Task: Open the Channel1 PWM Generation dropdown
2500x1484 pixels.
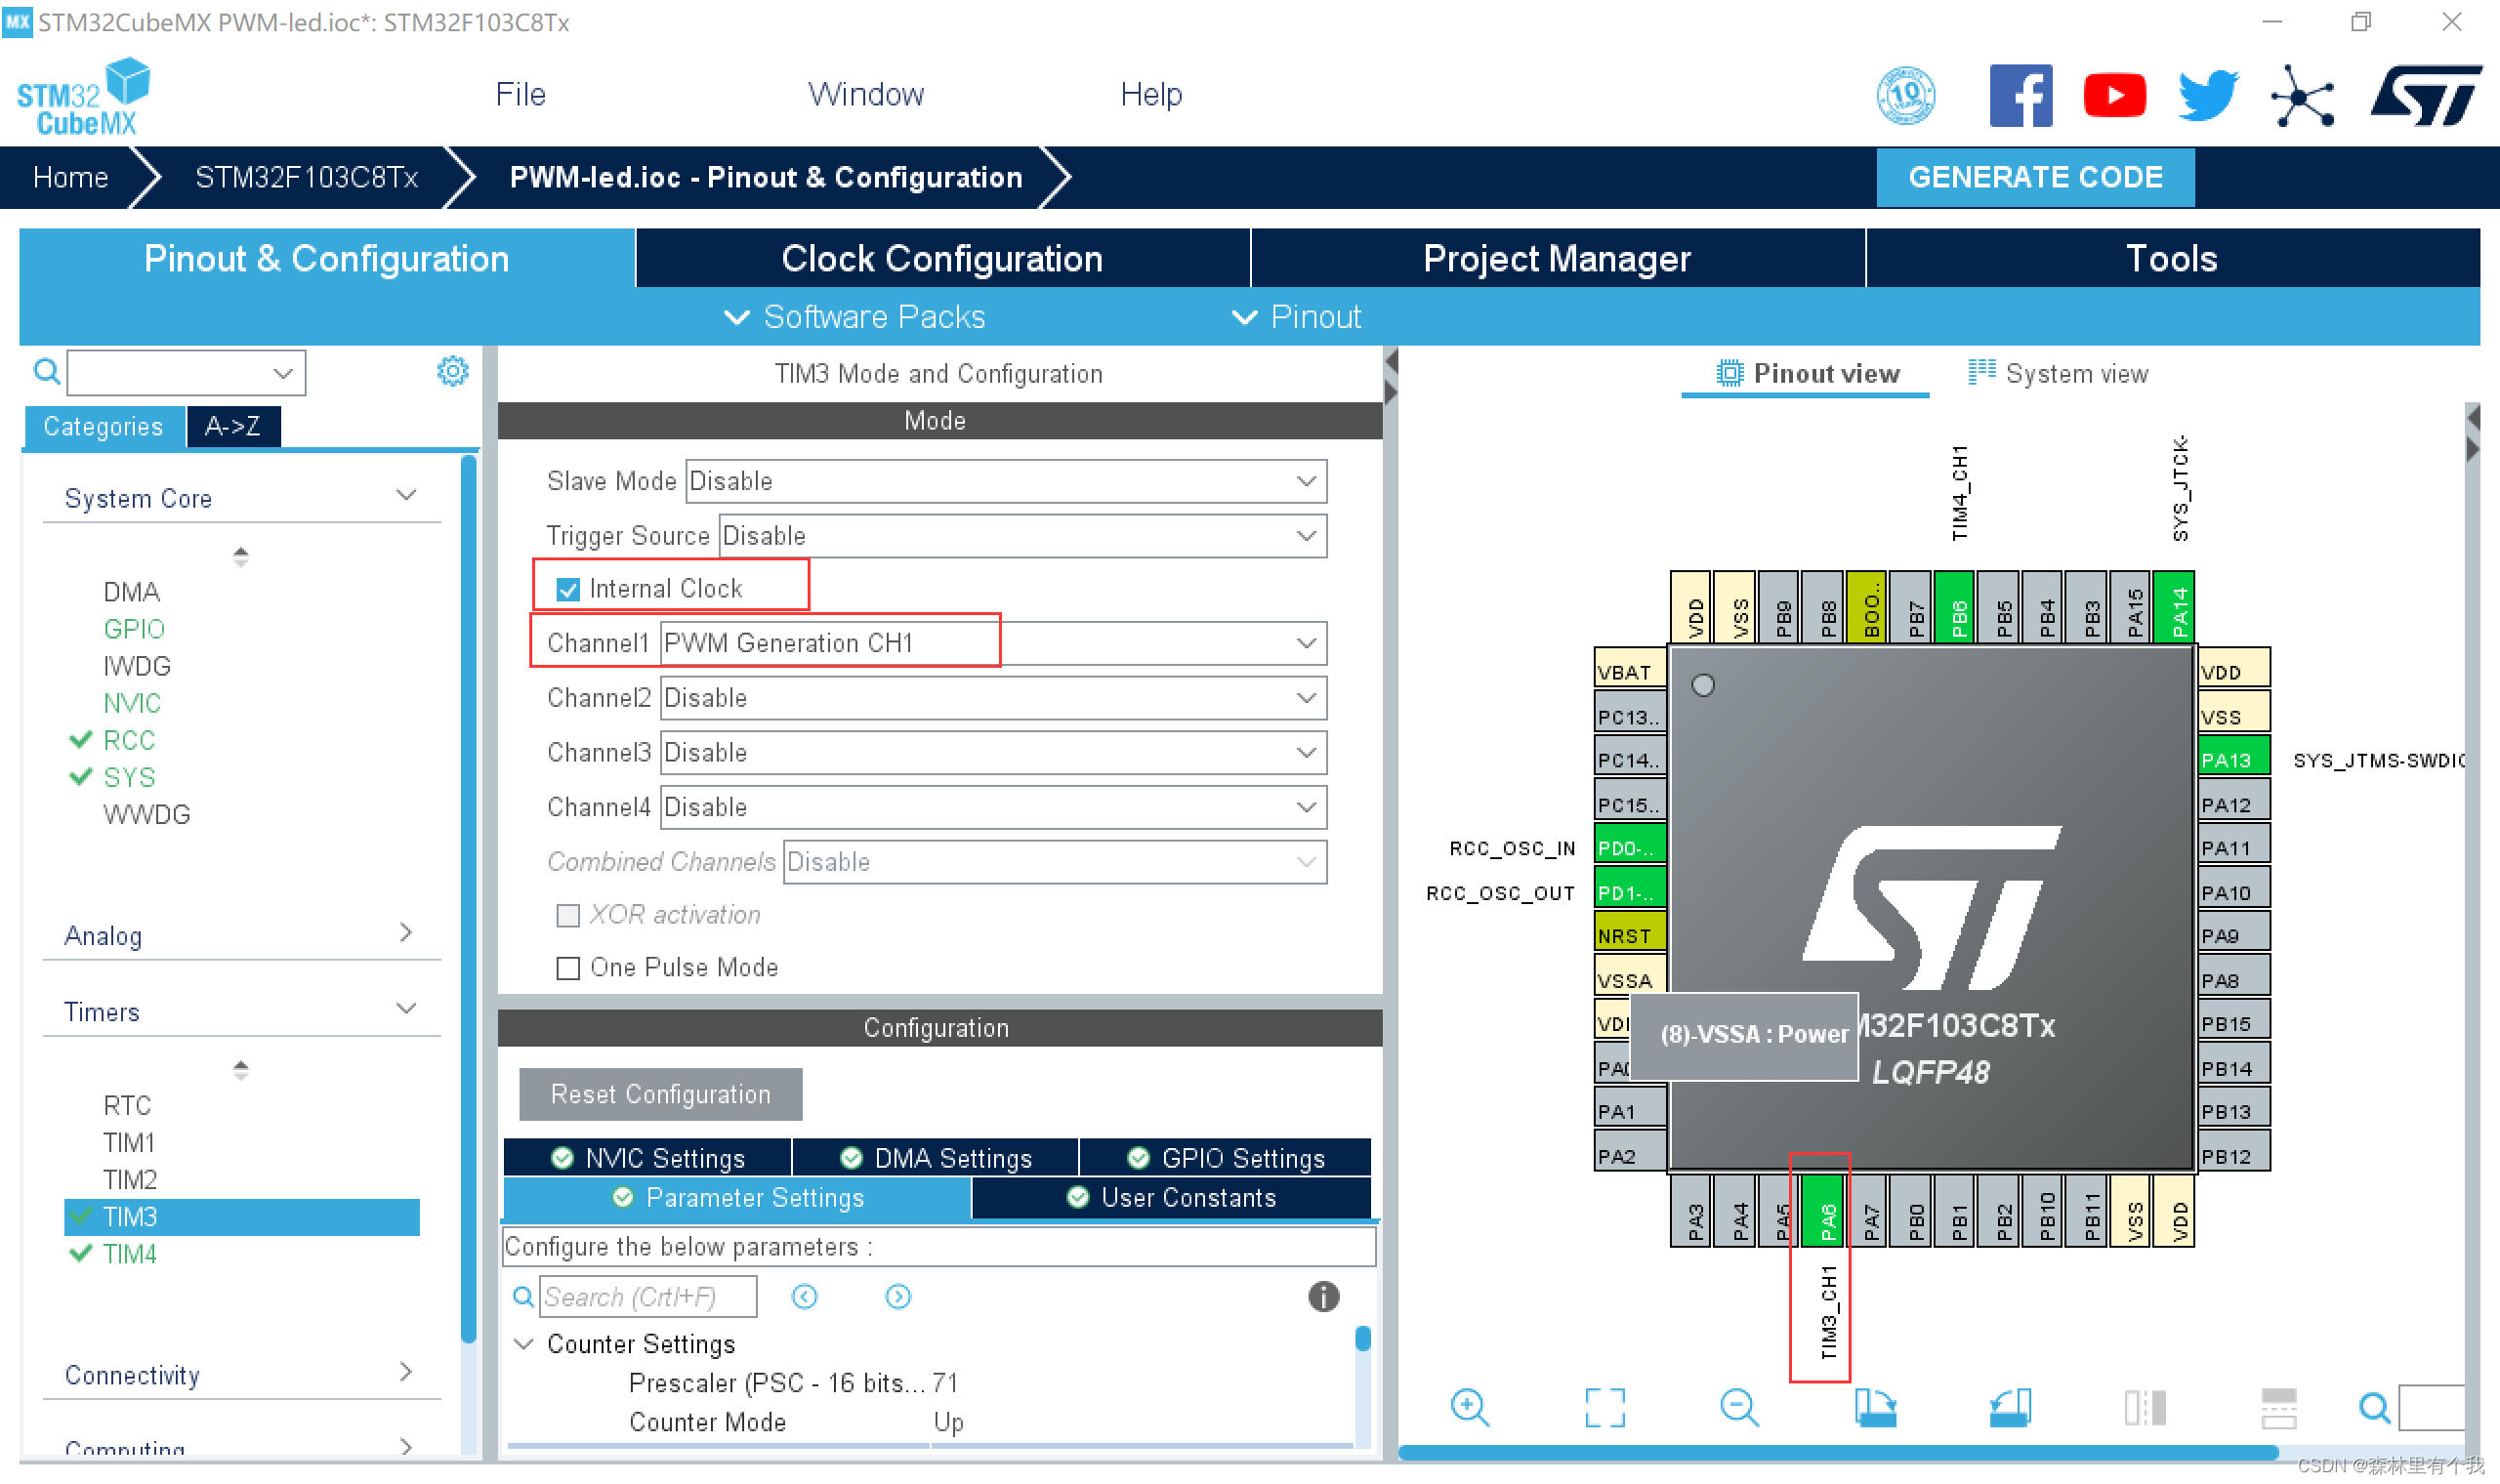Action: click(x=989, y=641)
